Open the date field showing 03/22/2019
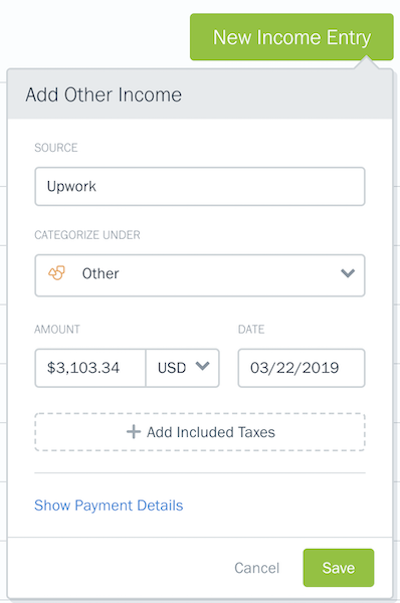 click(301, 368)
